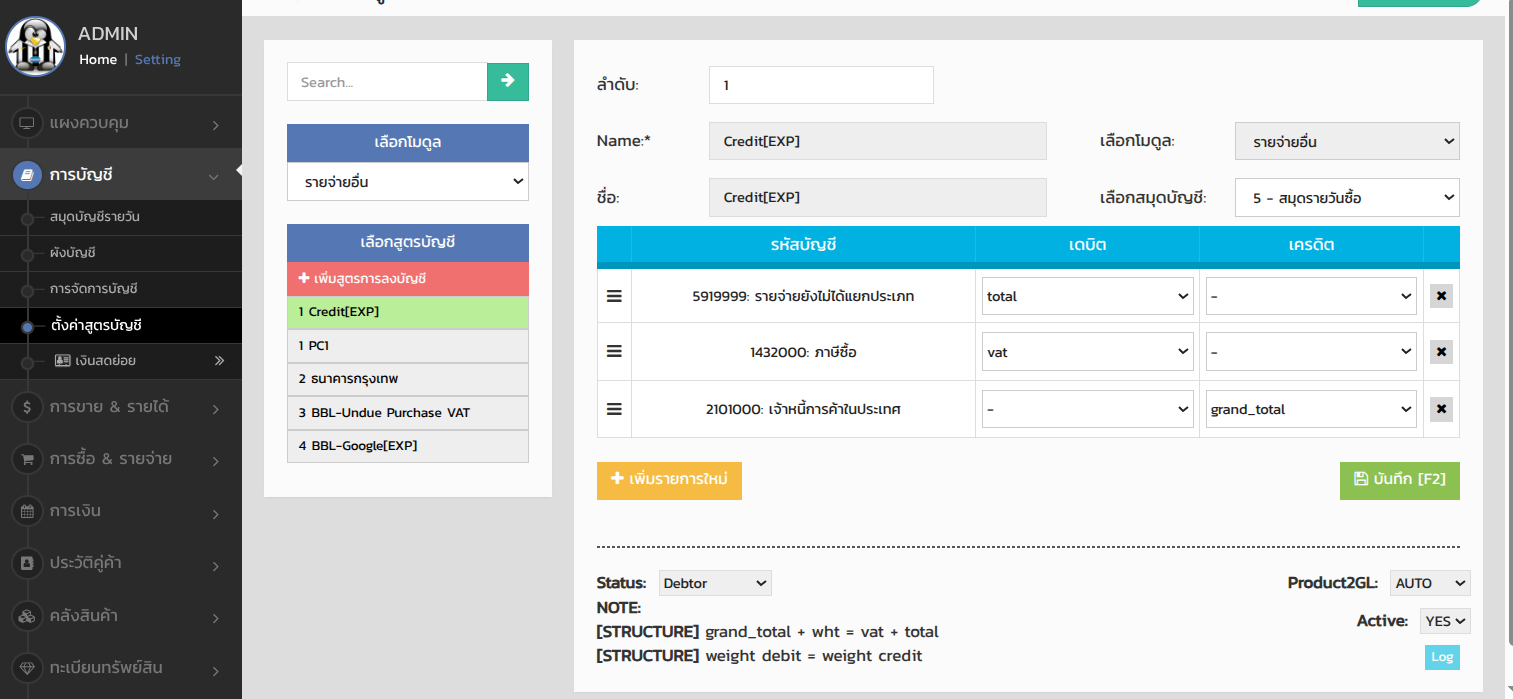Click เพิ่มรายการใหม่ to add new row
This screenshot has height=699, width=1513.
[669, 480]
